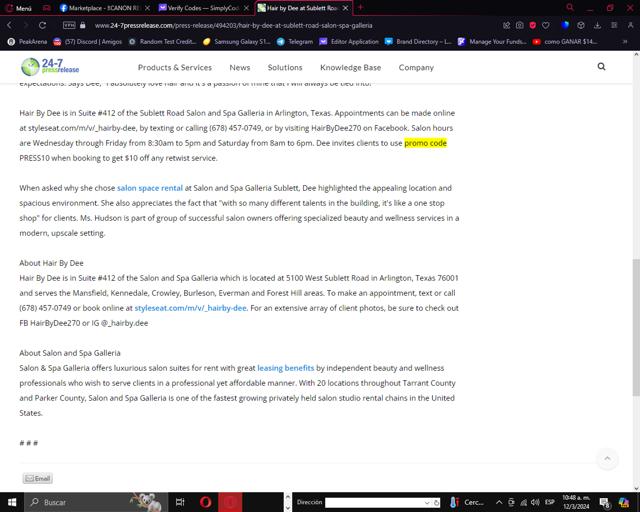640x512 pixels.
Task: Open Knowledge Base menu item
Action: [351, 67]
